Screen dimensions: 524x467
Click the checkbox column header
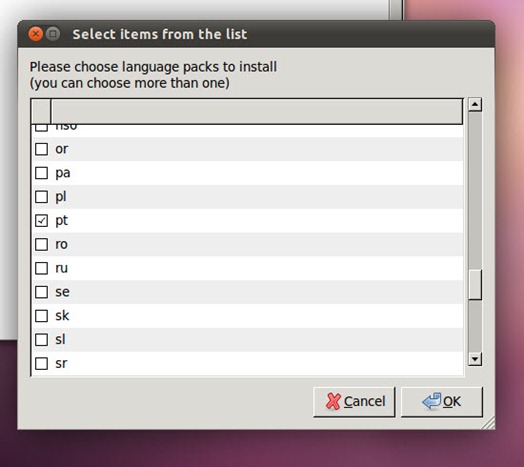click(41, 111)
